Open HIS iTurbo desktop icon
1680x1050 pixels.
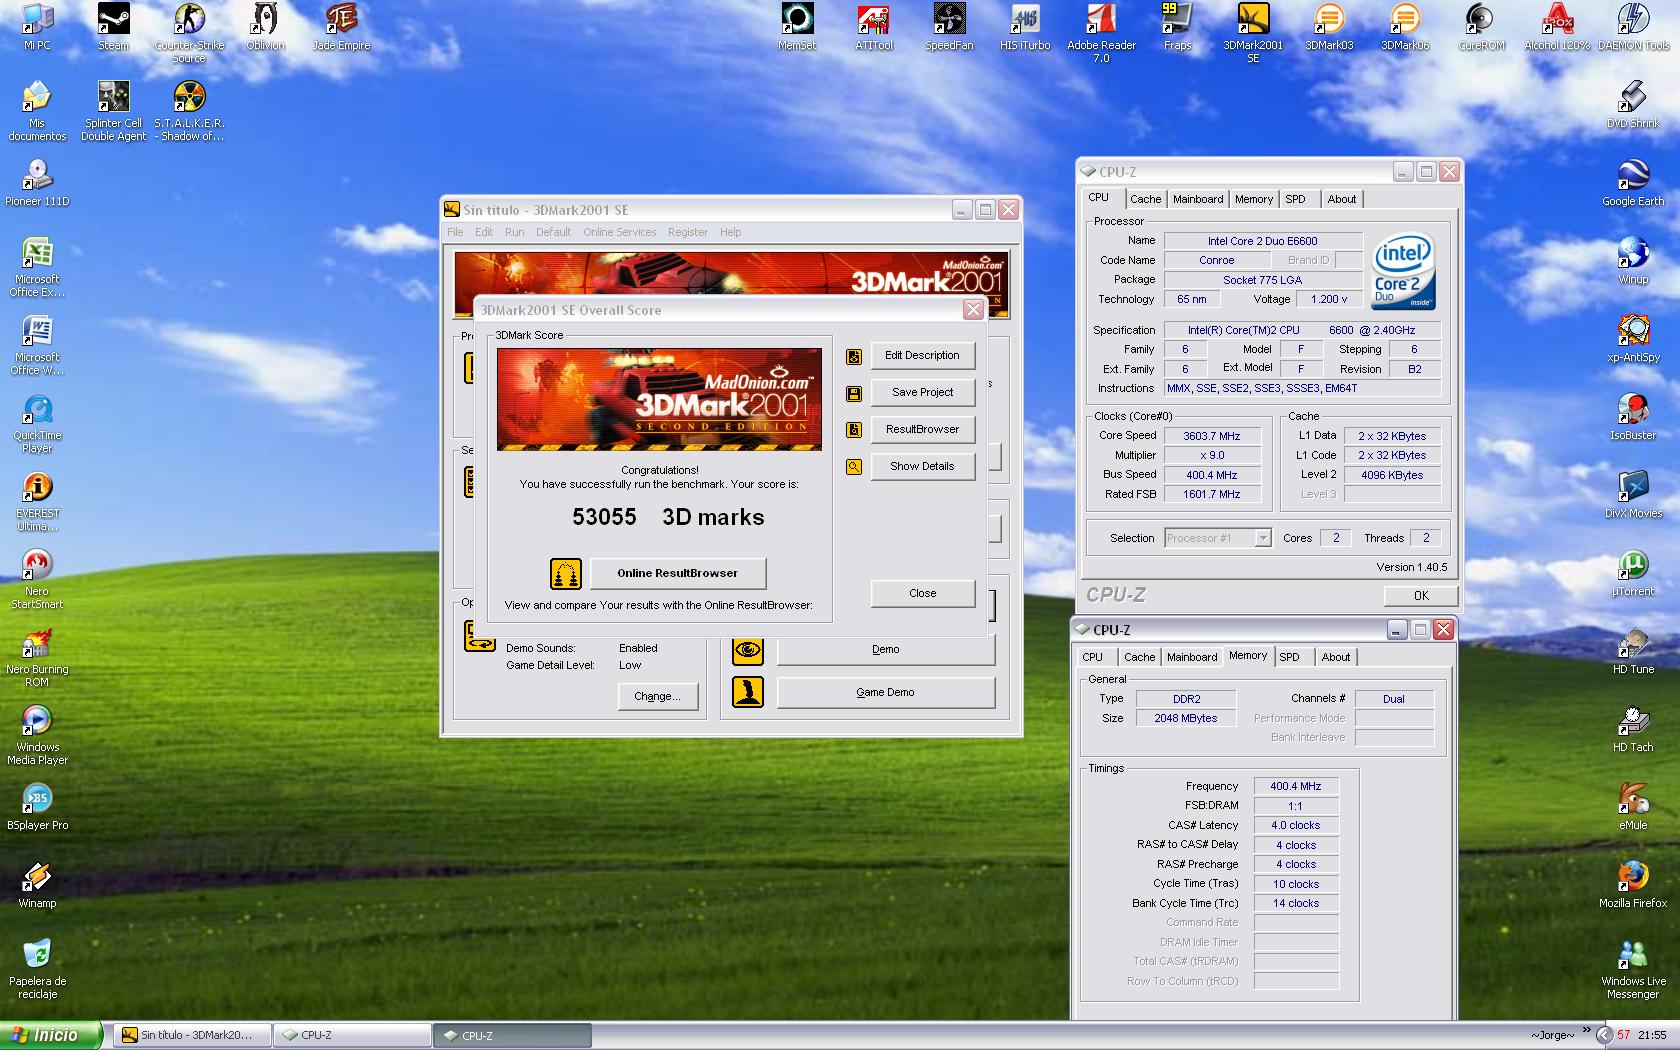click(1025, 27)
